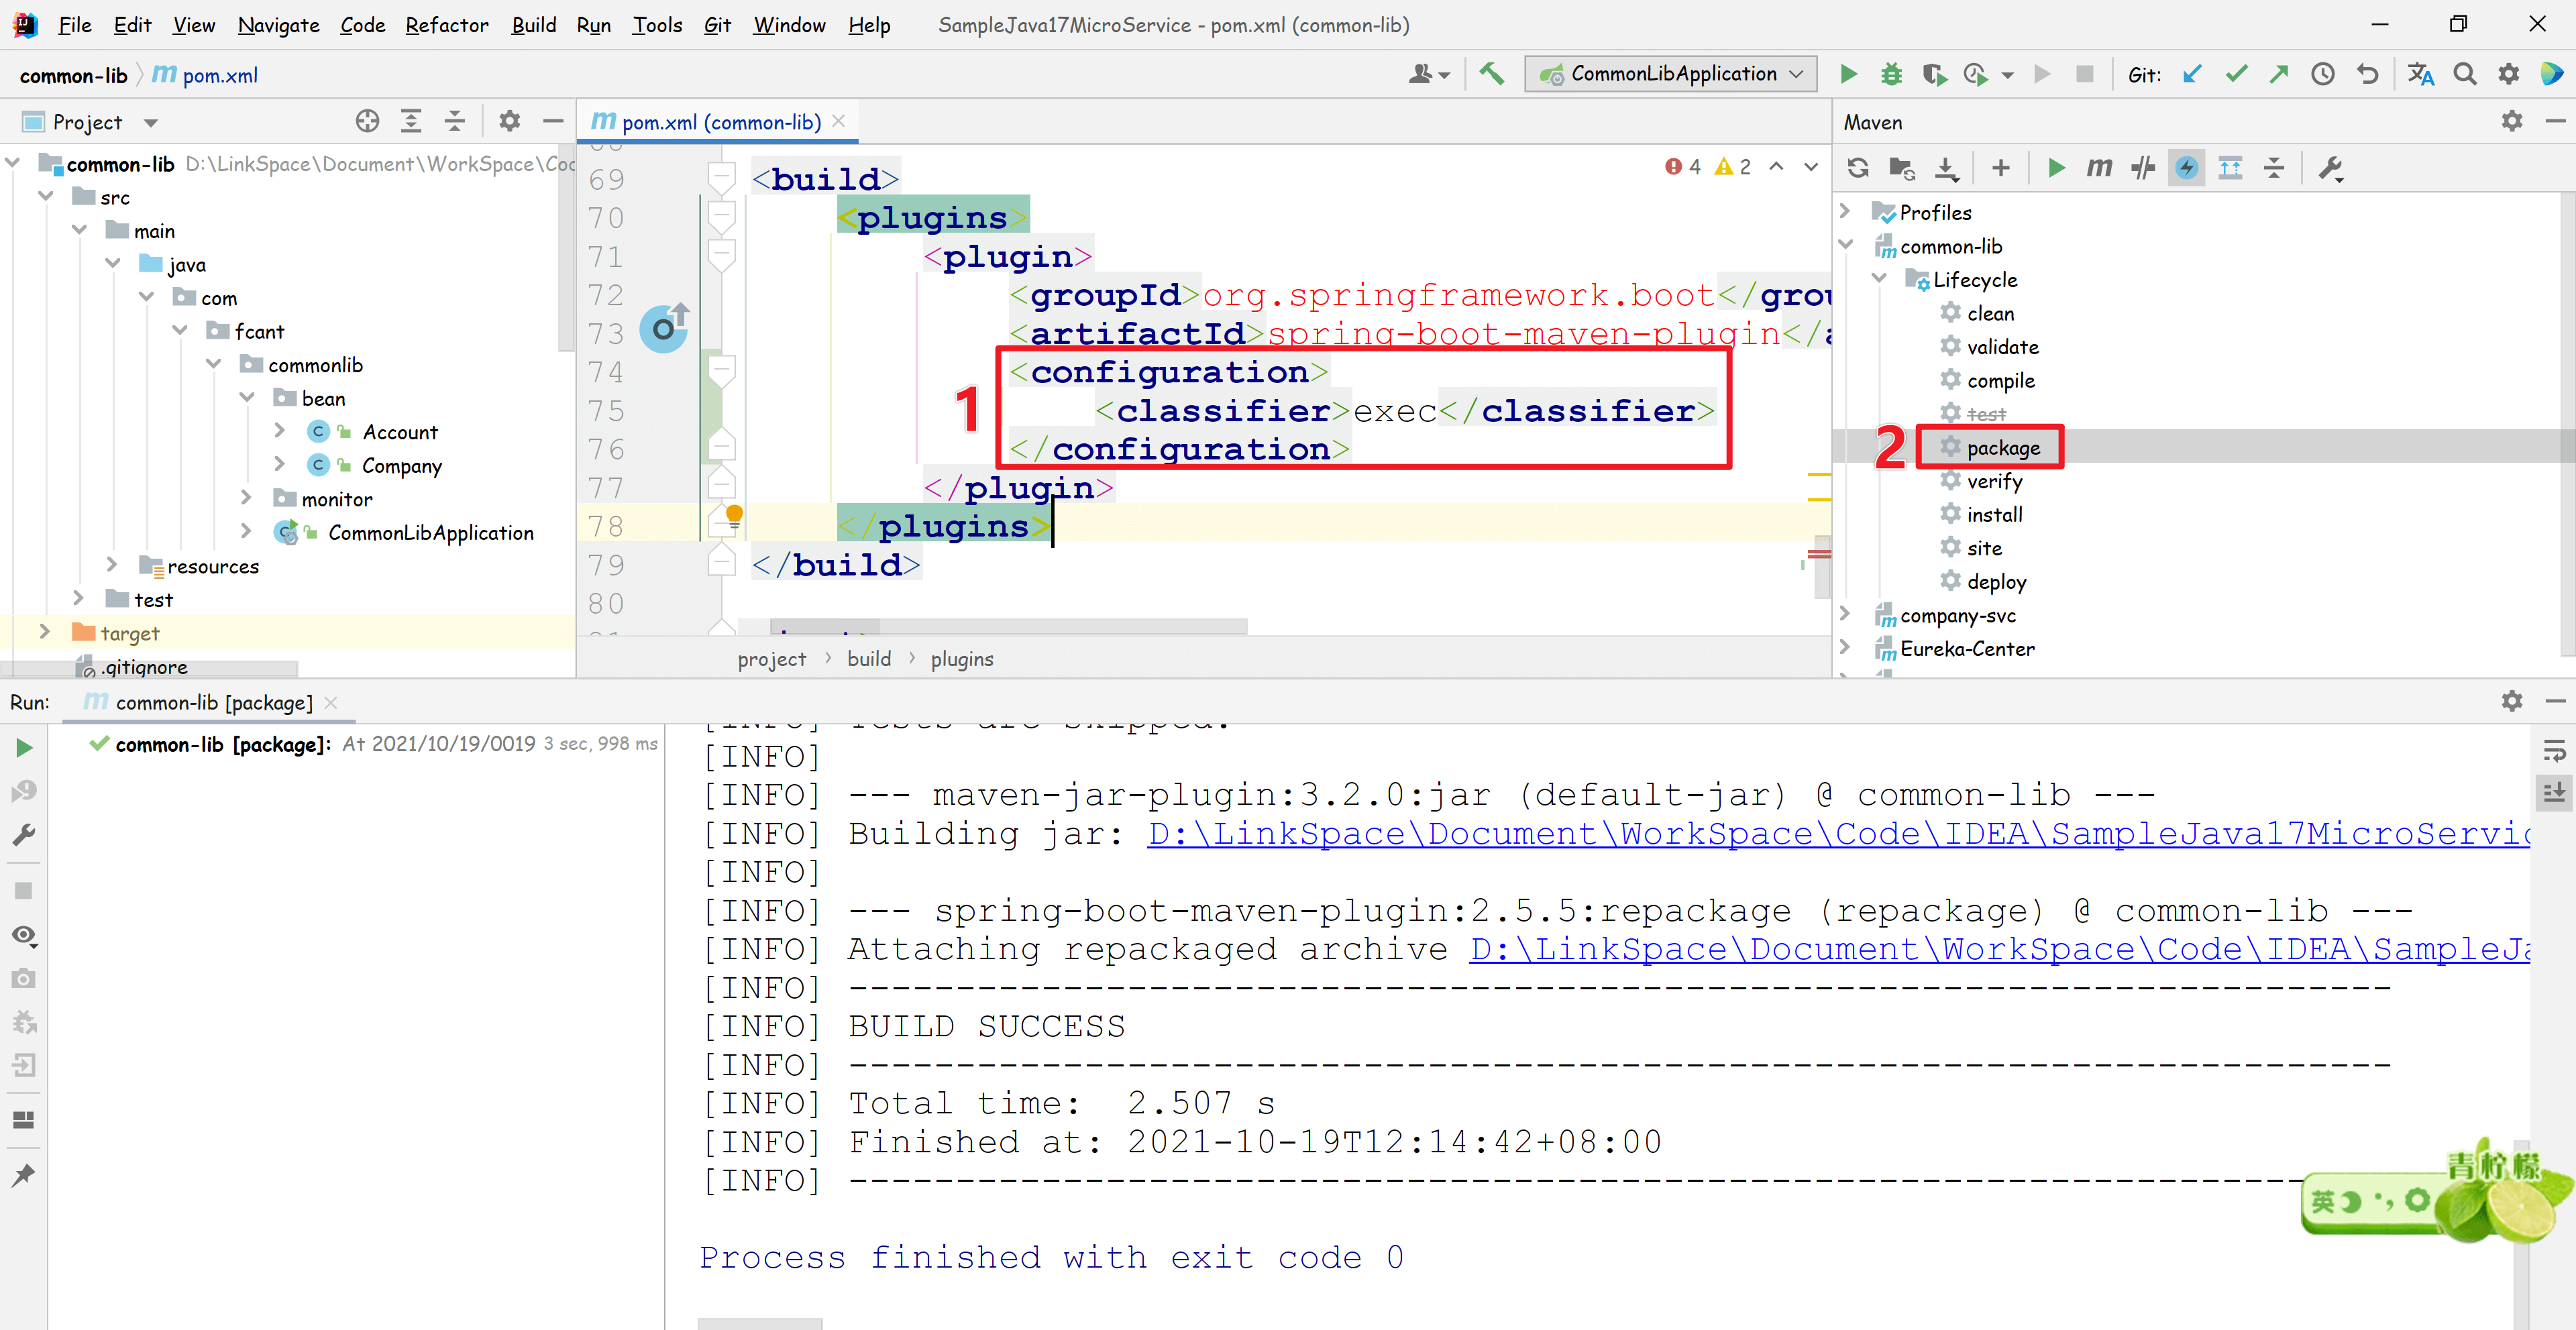Expand company-svc Maven module
Viewport: 2576px width, 1330px height.
pos(1845,615)
